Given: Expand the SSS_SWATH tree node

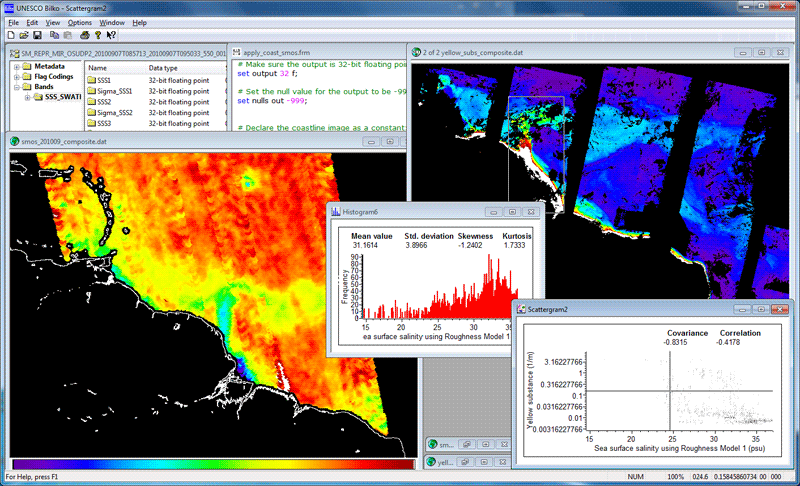Looking at the screenshot, I should coord(28,97).
